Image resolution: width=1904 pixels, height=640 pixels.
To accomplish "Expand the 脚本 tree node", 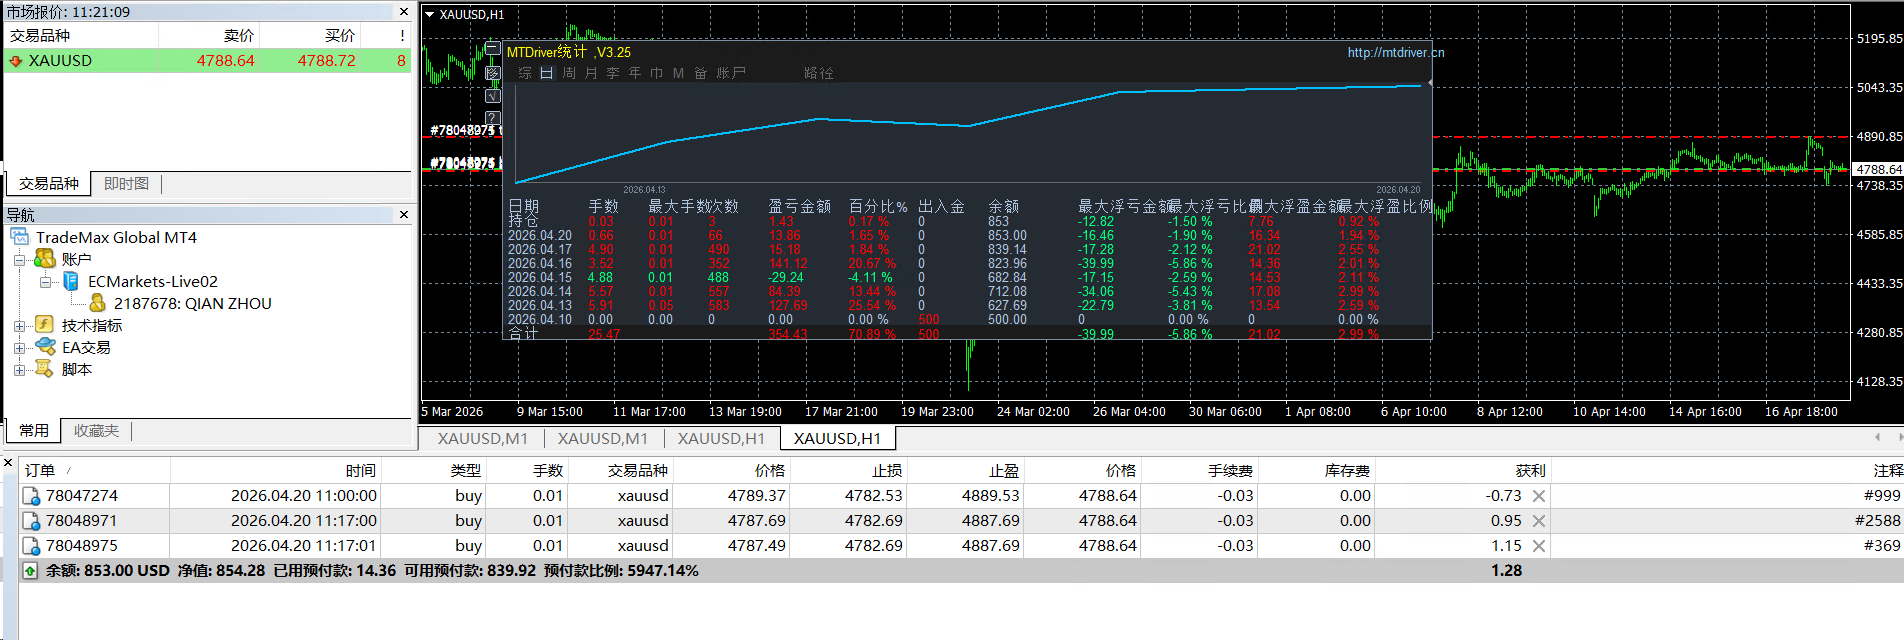I will pyautogui.click(x=19, y=370).
